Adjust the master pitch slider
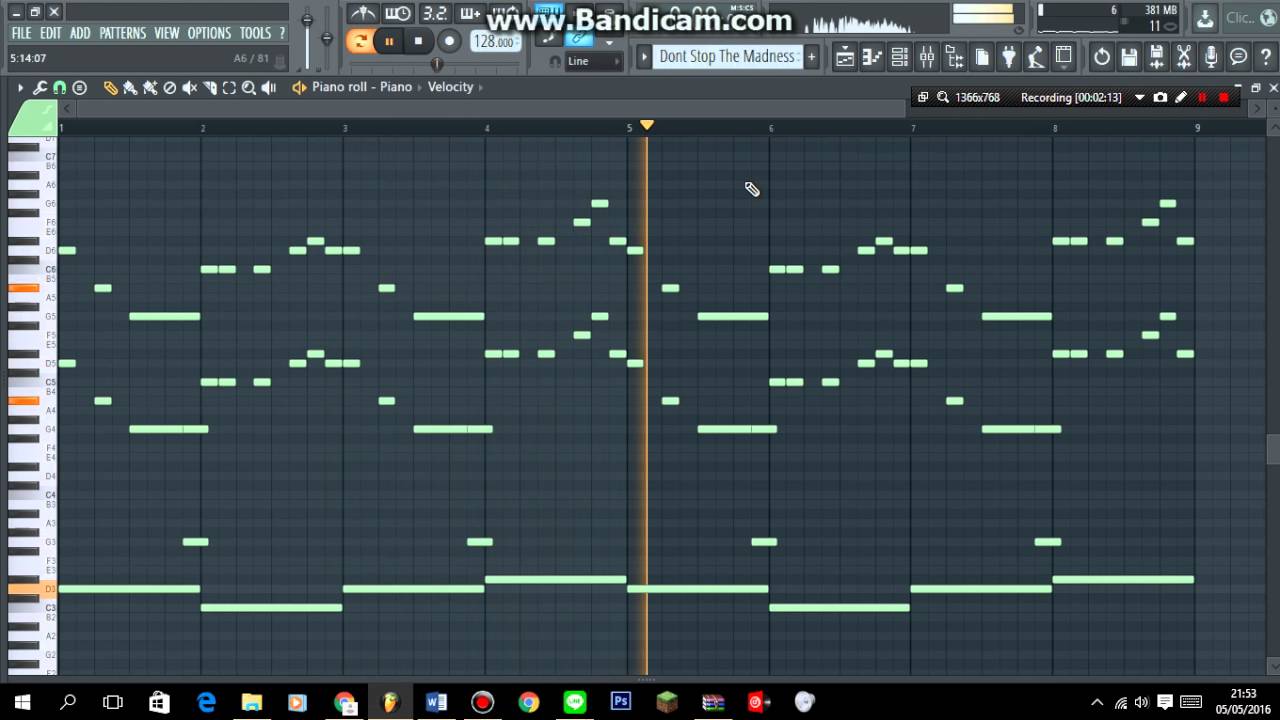The height and width of the screenshot is (720, 1280). [327, 38]
